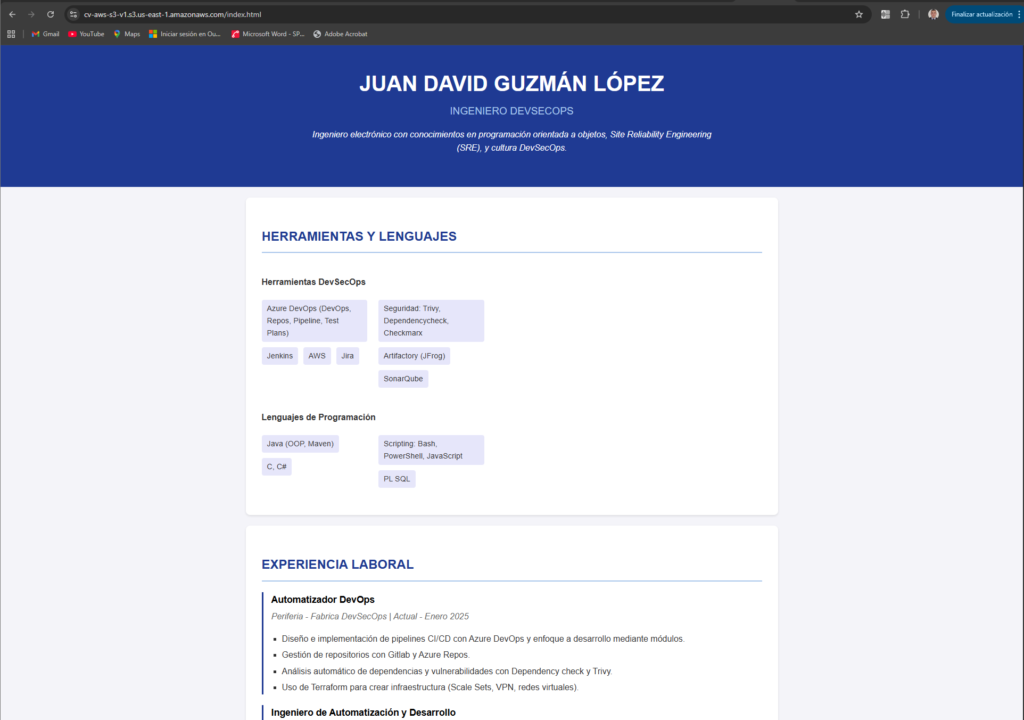This screenshot has height=720, width=1024.
Task: Open the Maps bookmark
Action: click(x=126, y=34)
